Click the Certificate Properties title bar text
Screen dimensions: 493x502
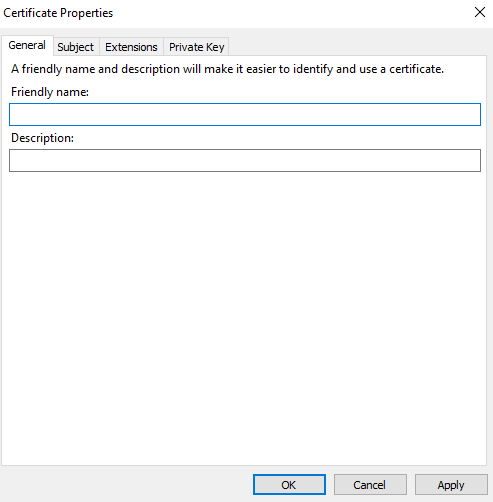(x=58, y=13)
